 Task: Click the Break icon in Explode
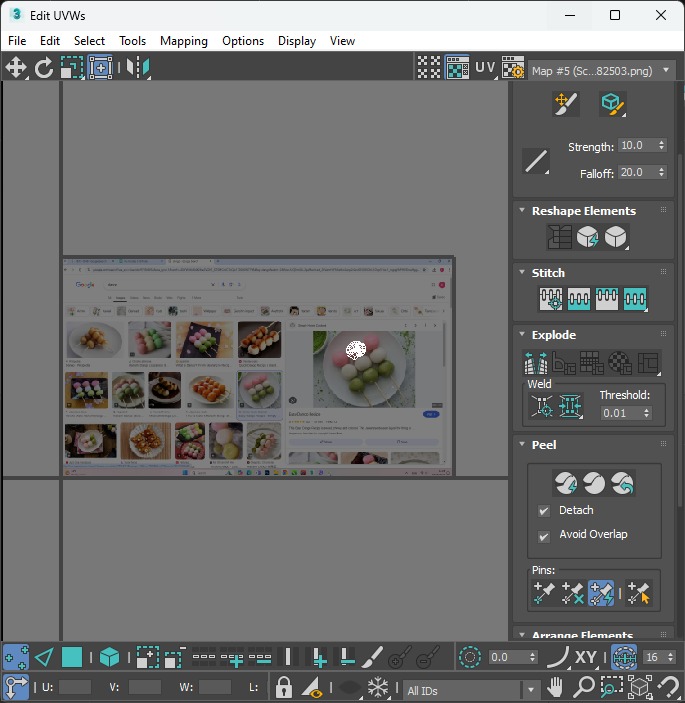click(536, 362)
